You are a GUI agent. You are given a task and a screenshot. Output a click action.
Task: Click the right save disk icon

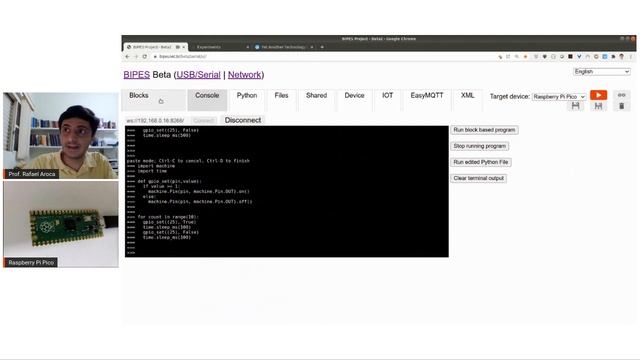[x=598, y=106]
